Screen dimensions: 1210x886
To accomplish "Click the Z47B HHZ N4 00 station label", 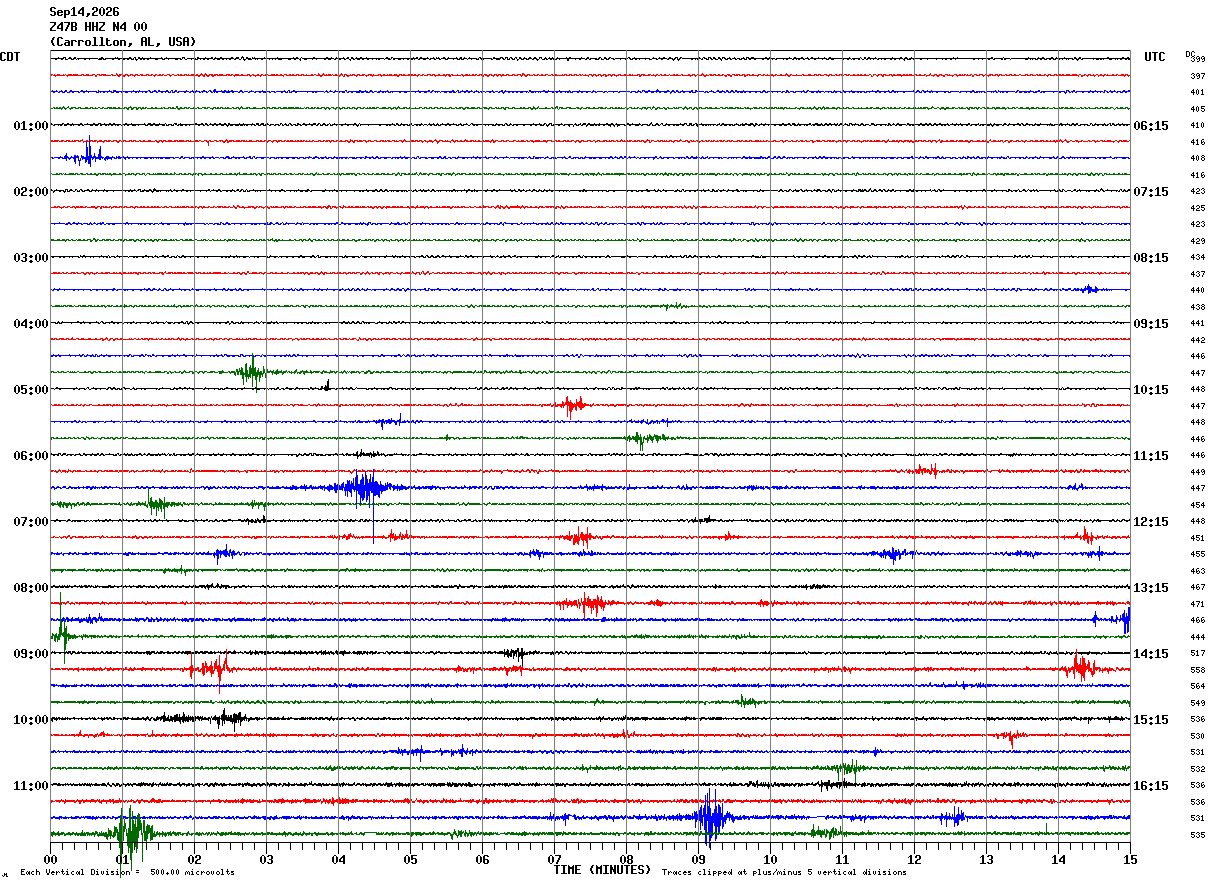I will coord(98,27).
